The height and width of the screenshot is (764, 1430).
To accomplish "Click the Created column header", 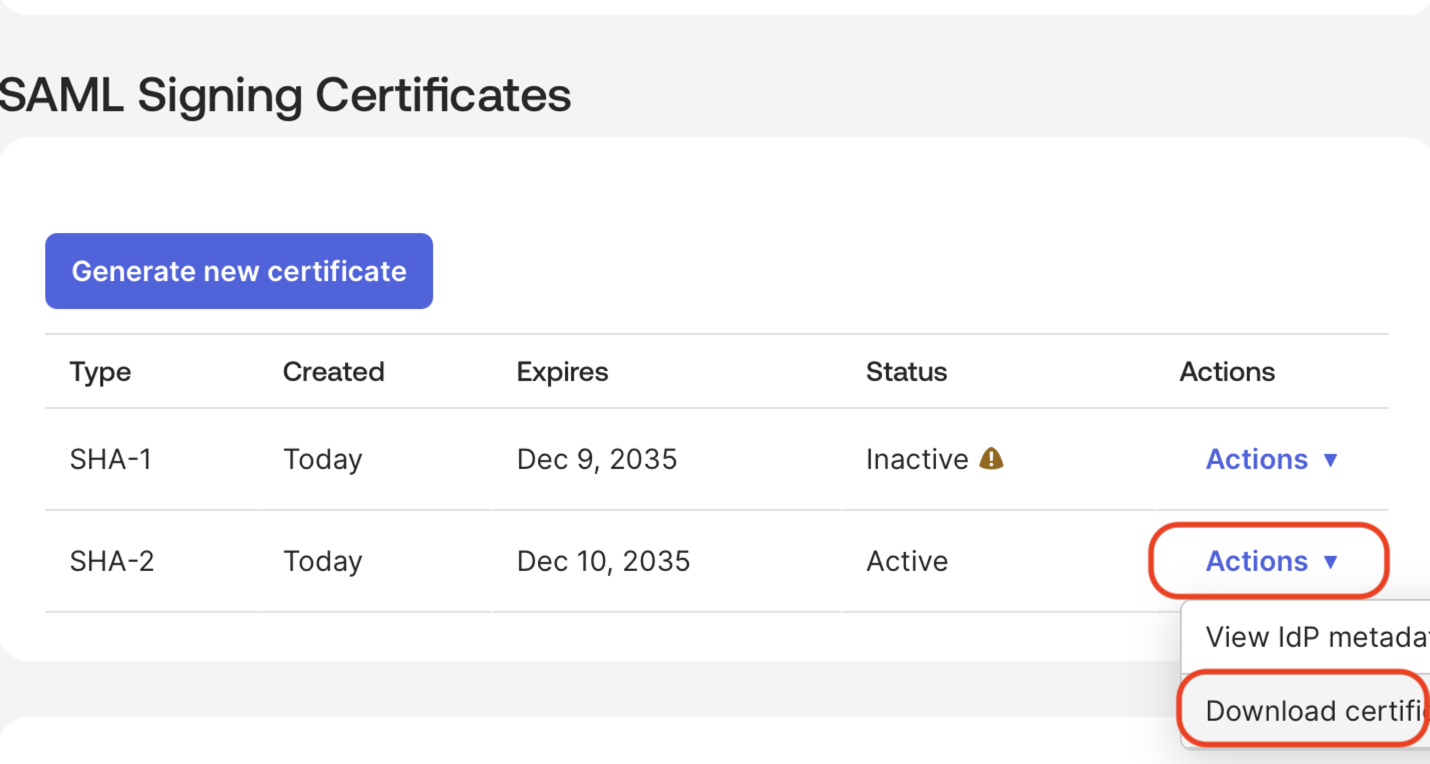I will coord(333,371).
